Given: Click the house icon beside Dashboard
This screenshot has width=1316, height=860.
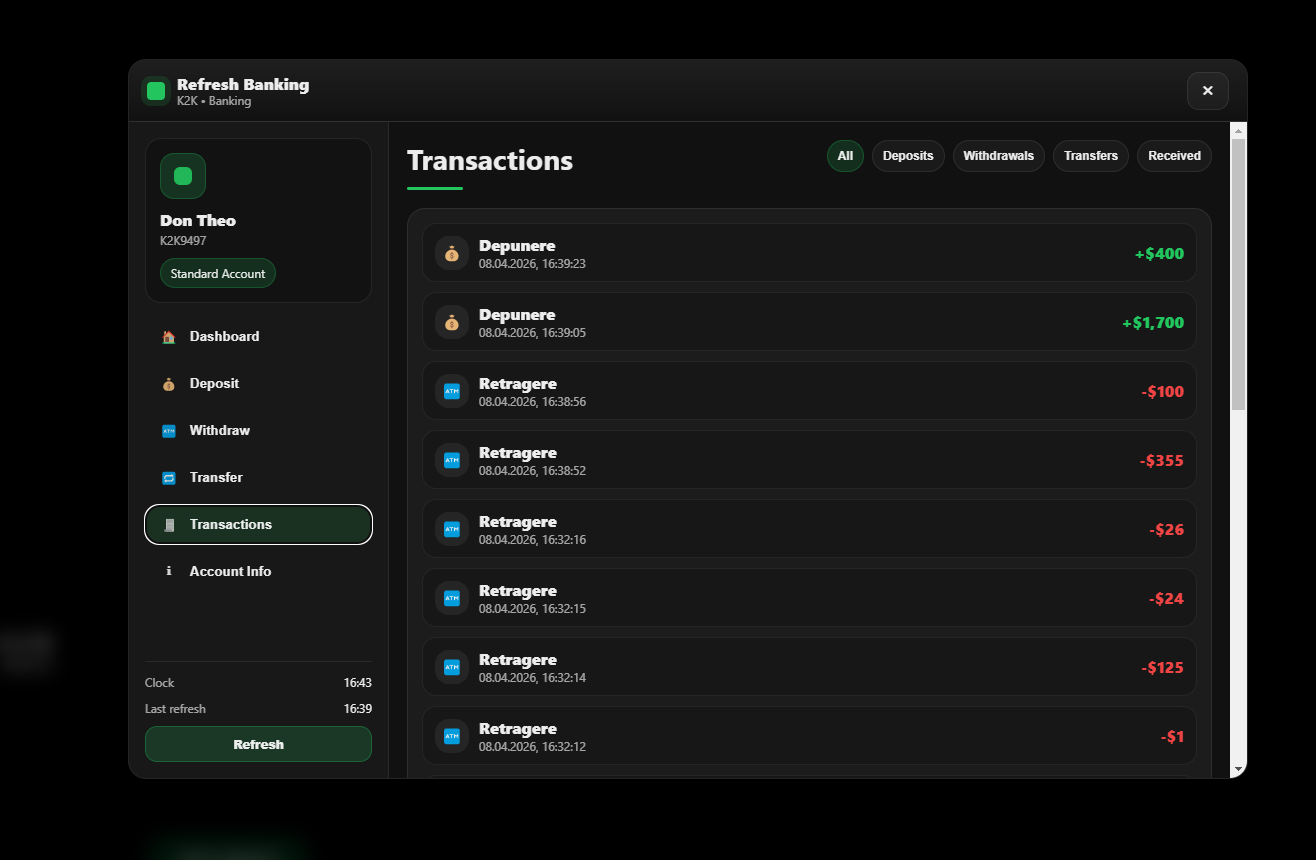Looking at the screenshot, I should 169,337.
